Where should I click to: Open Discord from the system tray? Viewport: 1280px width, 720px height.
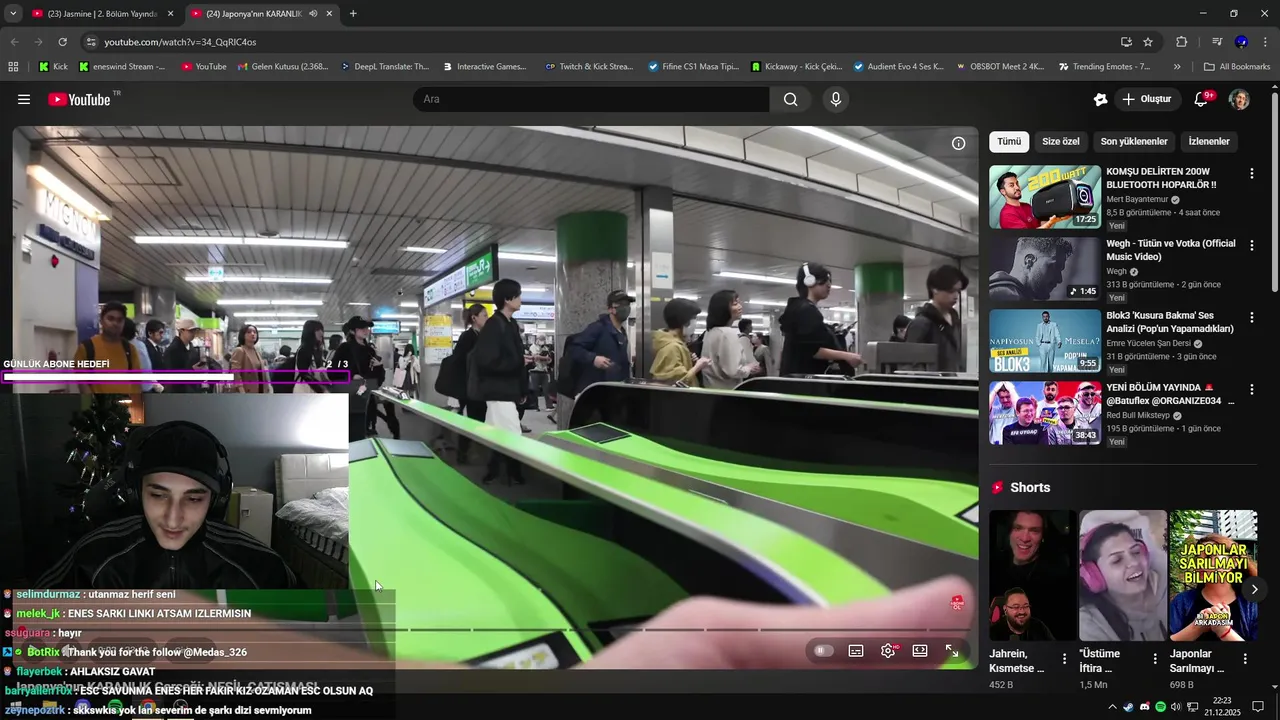coord(1144,707)
